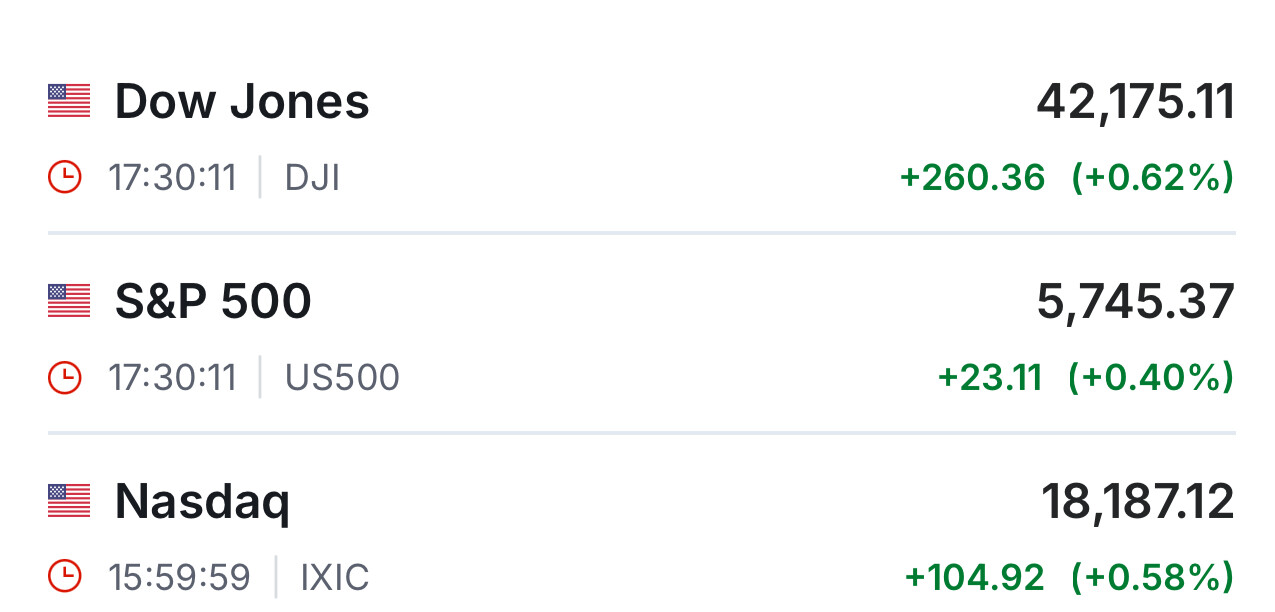Click the Dow Jones price 42,175.11

1135,102
